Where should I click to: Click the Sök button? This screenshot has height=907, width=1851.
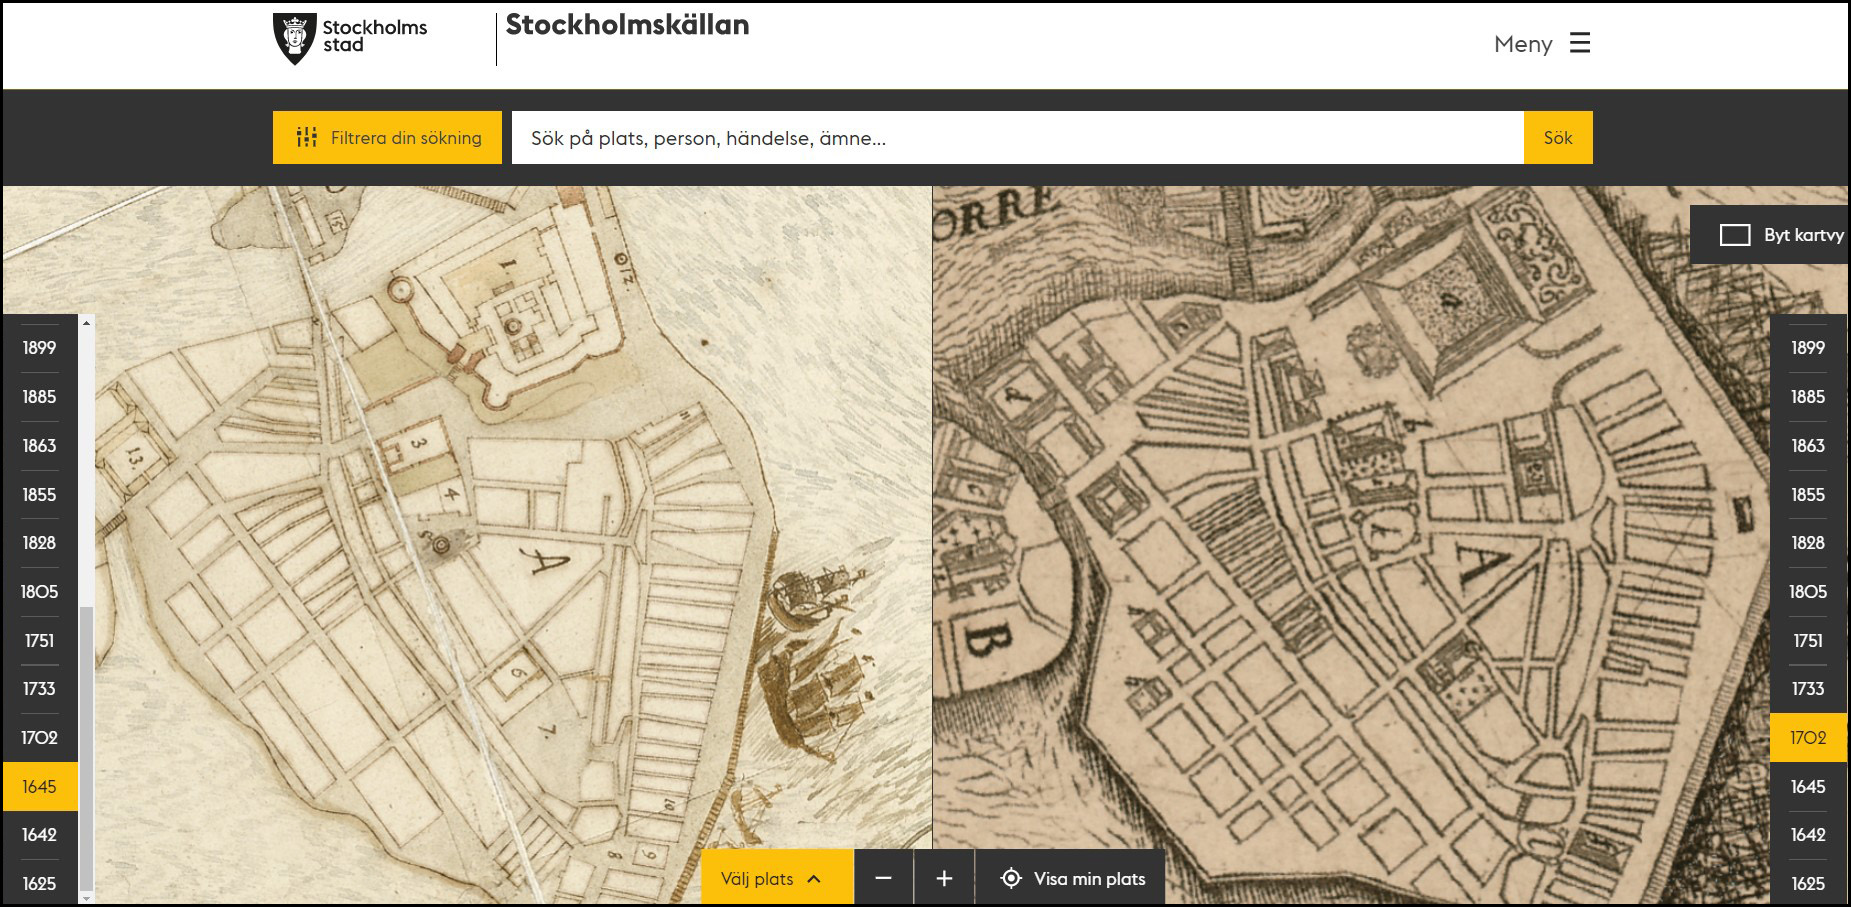tap(1558, 137)
